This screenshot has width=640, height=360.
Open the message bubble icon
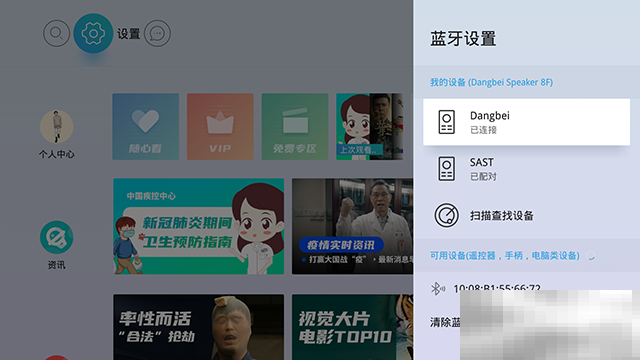click(x=157, y=33)
